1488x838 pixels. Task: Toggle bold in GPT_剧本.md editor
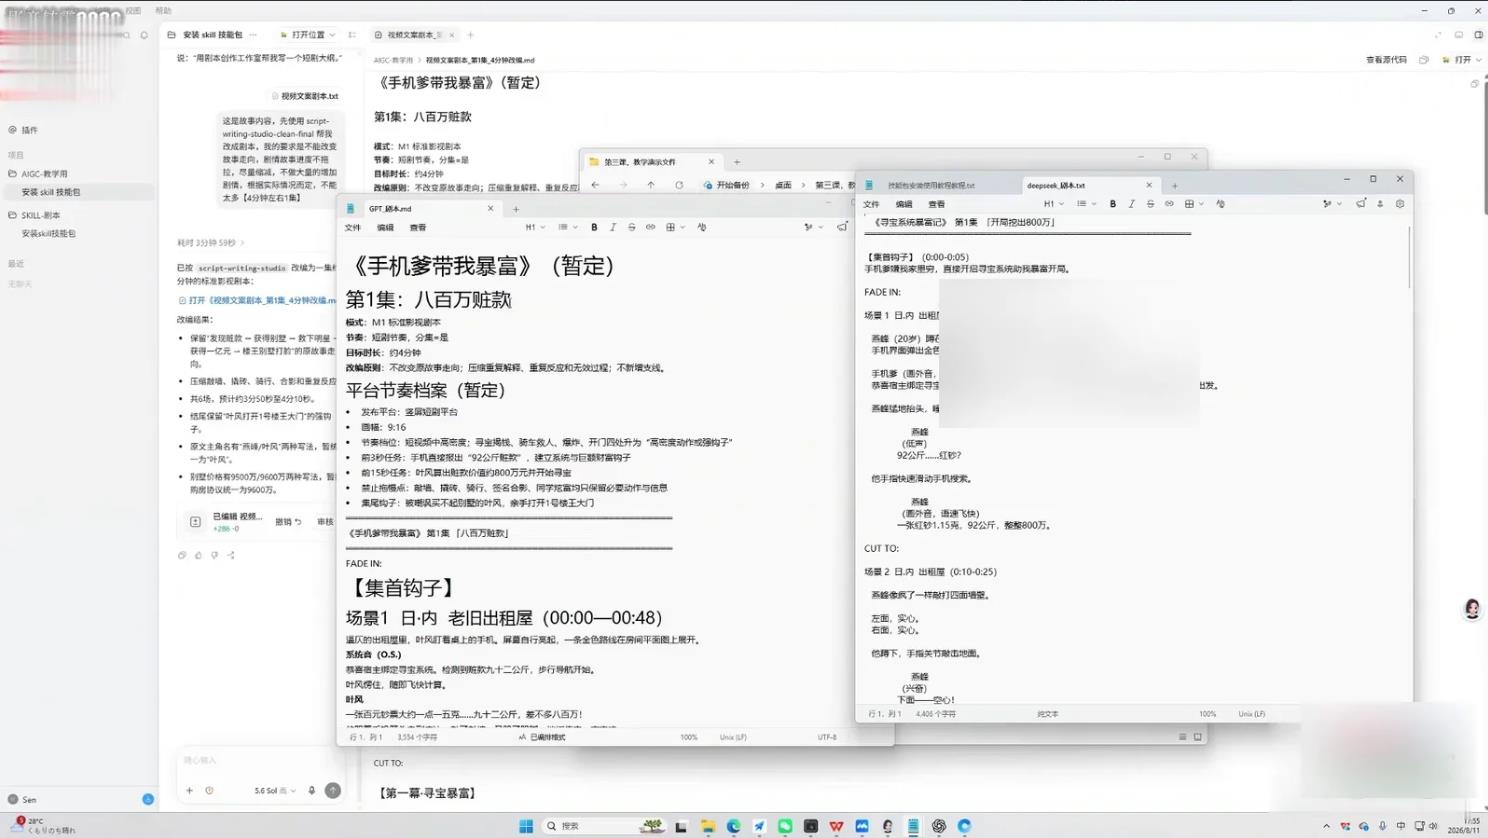[594, 227]
